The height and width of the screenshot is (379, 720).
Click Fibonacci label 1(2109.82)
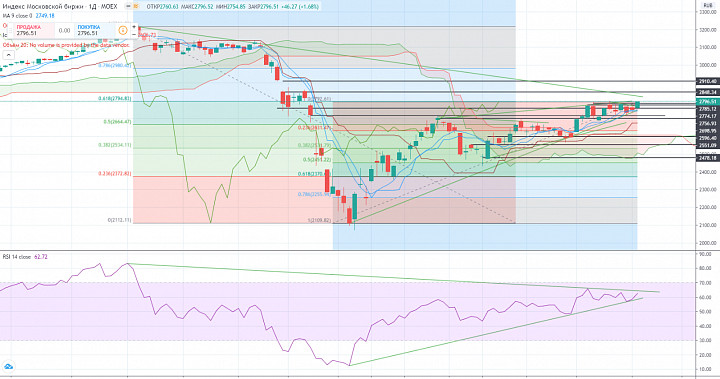(x=319, y=221)
